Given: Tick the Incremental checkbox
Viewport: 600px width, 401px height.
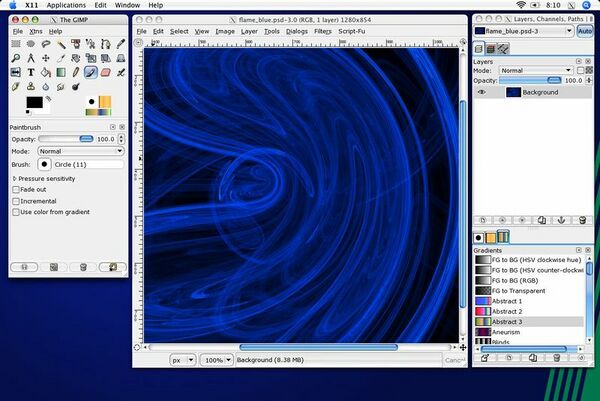Looking at the screenshot, I should [x=16, y=201].
